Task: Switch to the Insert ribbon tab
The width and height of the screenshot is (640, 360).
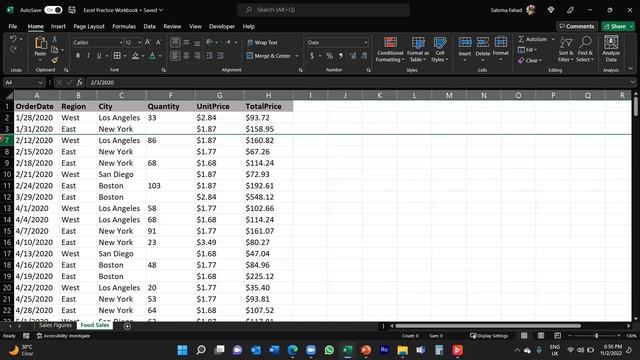Action: (x=58, y=27)
